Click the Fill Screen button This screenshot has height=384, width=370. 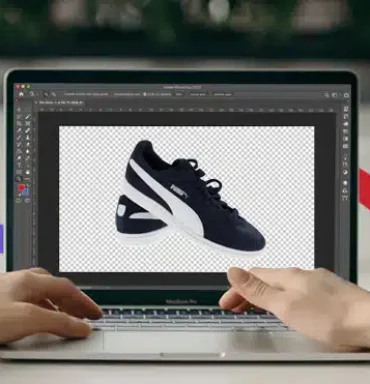coord(222,94)
